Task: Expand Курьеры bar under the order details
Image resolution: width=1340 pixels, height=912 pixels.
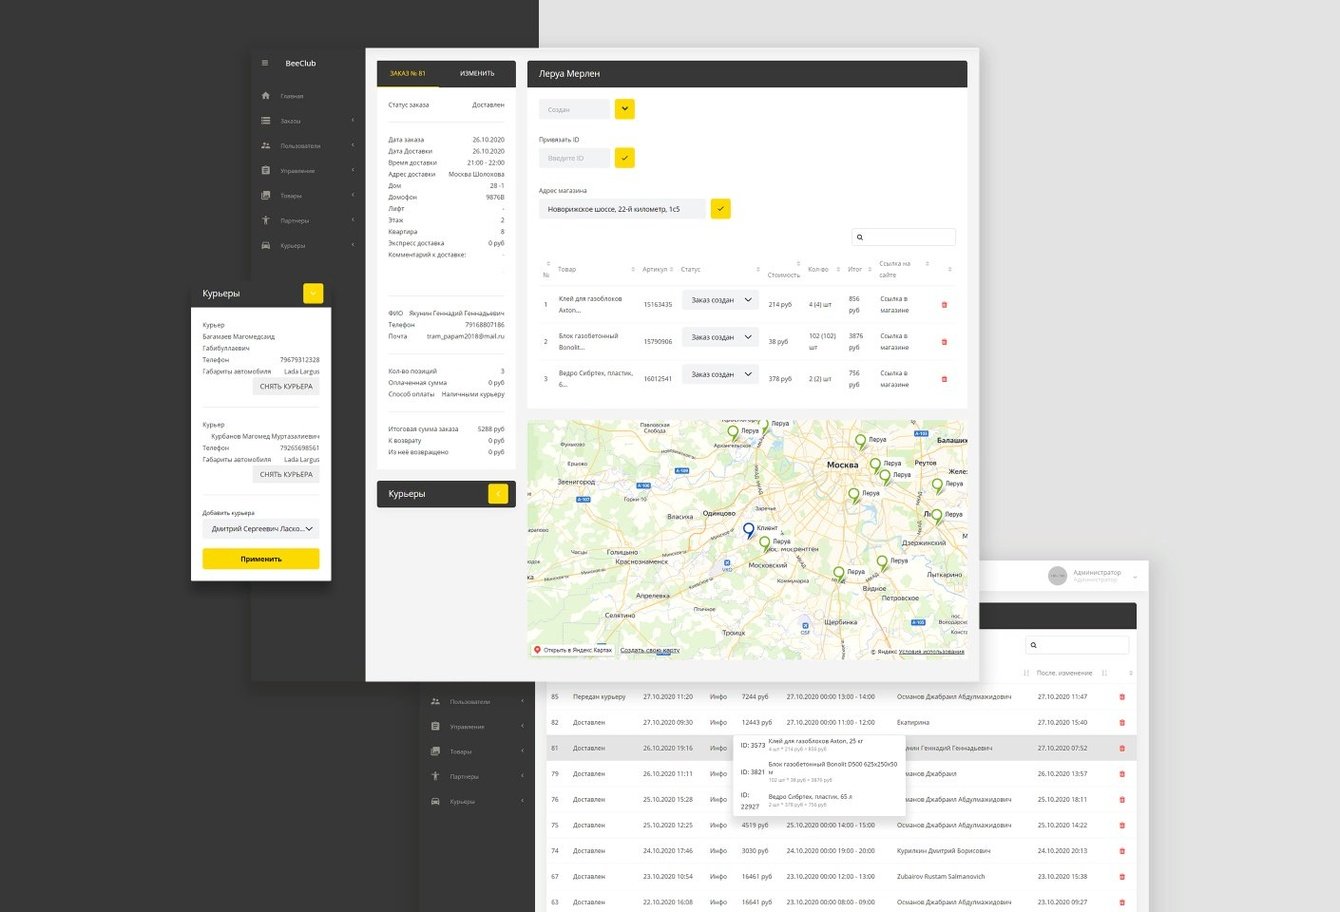Action: coord(498,494)
